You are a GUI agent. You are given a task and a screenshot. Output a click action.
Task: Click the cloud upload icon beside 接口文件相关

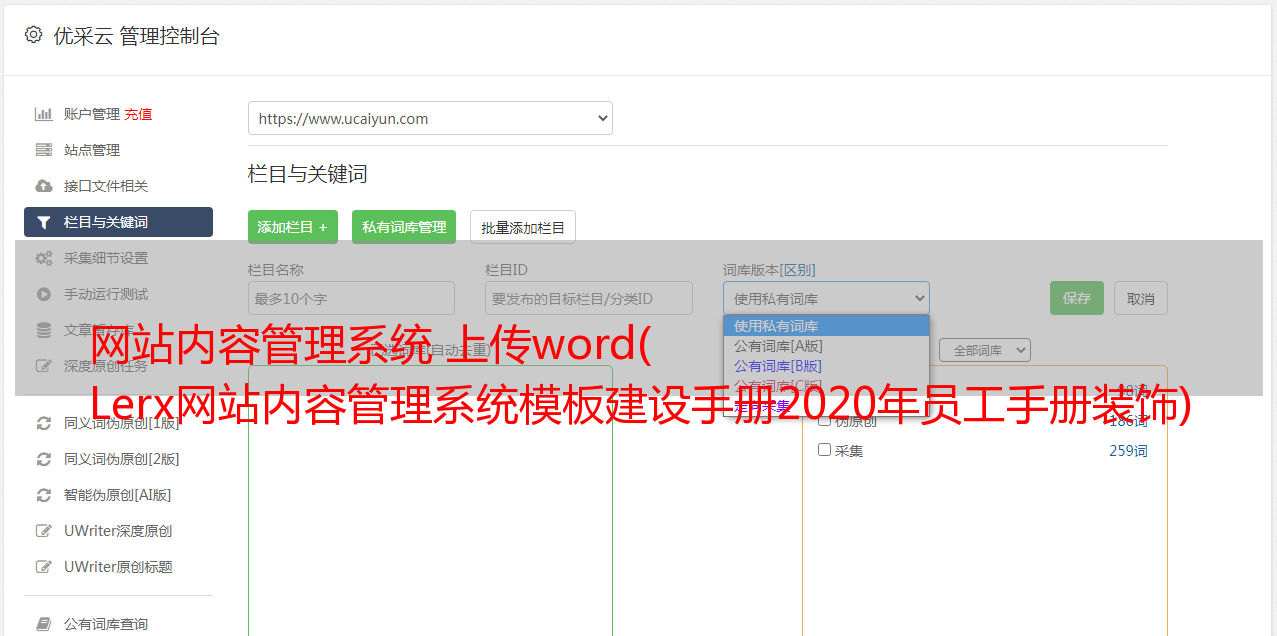43,186
